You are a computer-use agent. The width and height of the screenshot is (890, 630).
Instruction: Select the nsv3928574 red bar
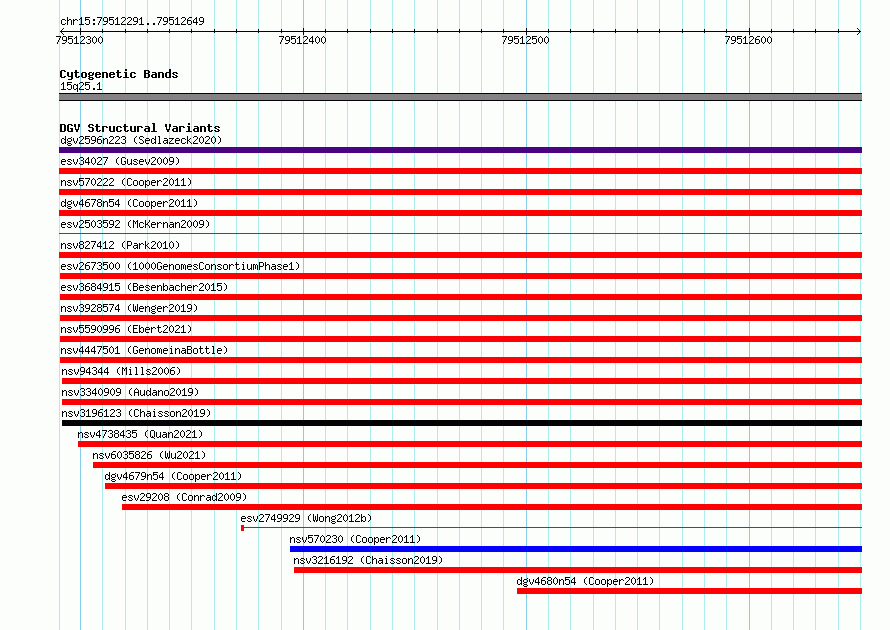(460, 318)
